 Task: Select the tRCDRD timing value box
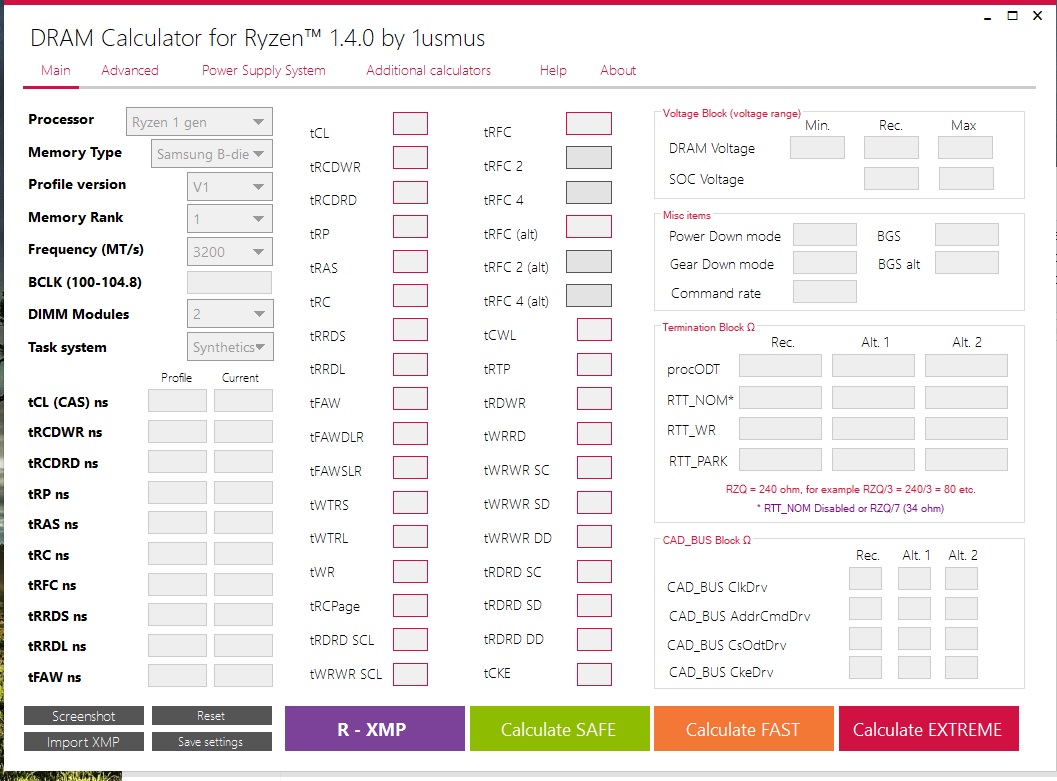(411, 192)
